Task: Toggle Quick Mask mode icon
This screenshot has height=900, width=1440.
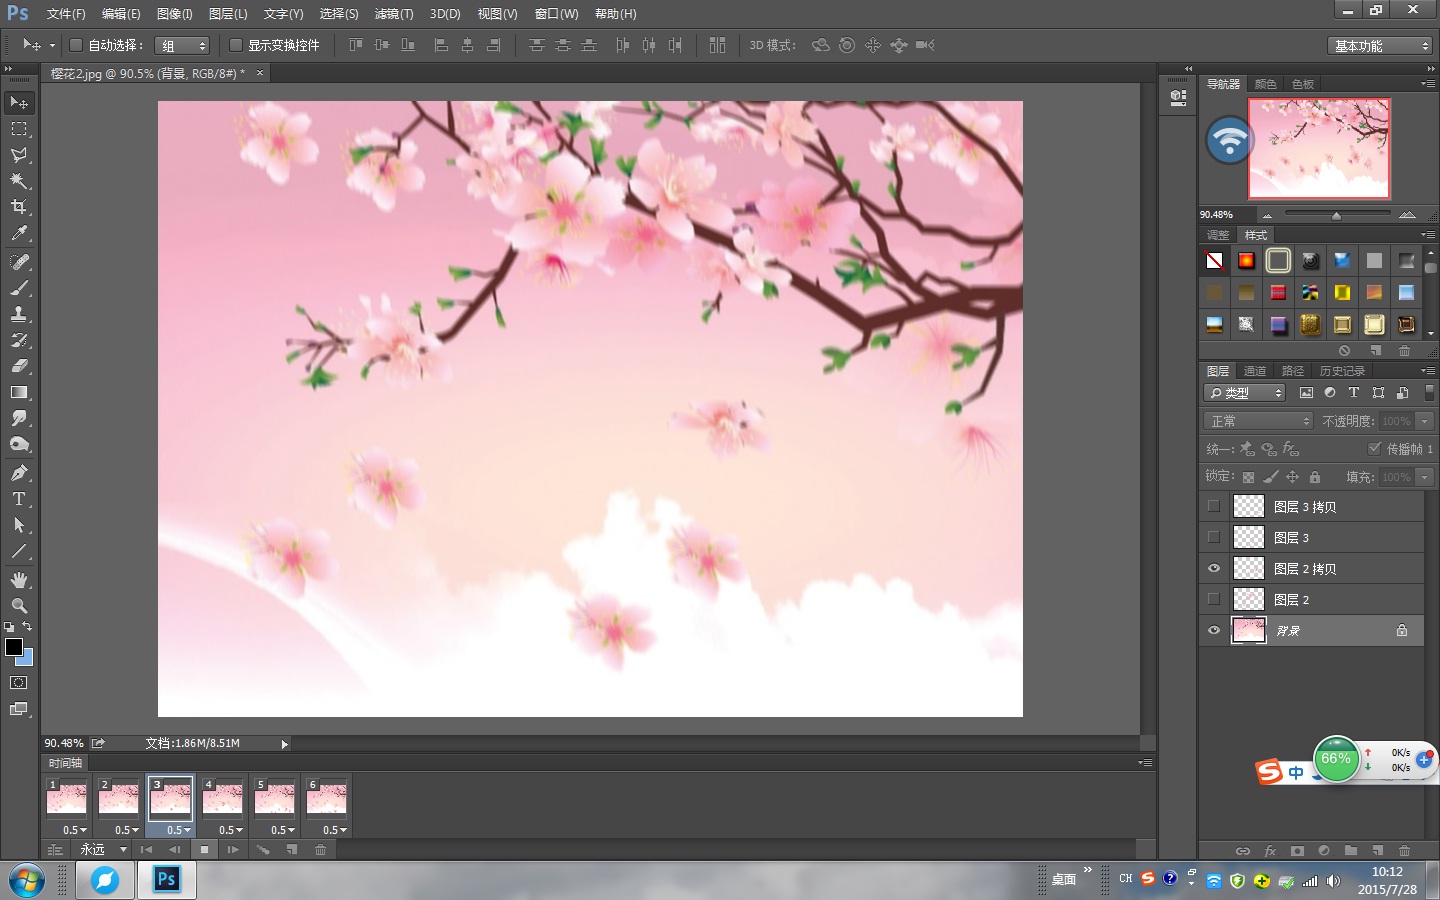Action: coord(19,683)
